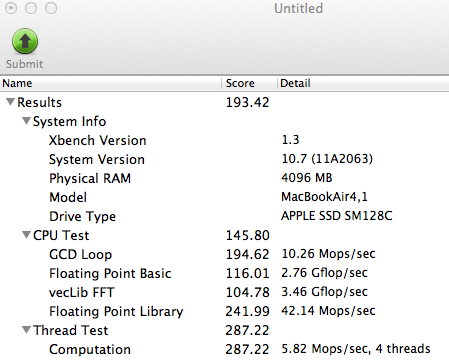The width and height of the screenshot is (449, 361).
Task: Collapse the System Info section triangle
Action: coord(27,121)
